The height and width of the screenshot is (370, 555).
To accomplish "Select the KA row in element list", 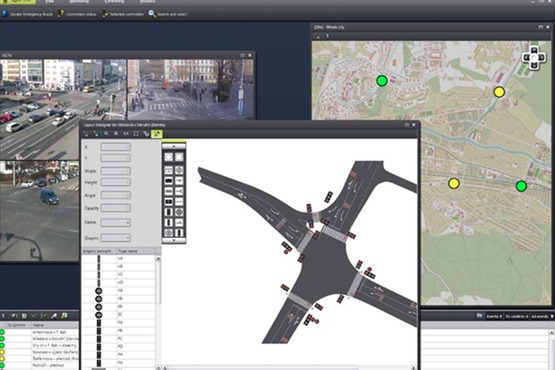I will [x=118, y=291].
